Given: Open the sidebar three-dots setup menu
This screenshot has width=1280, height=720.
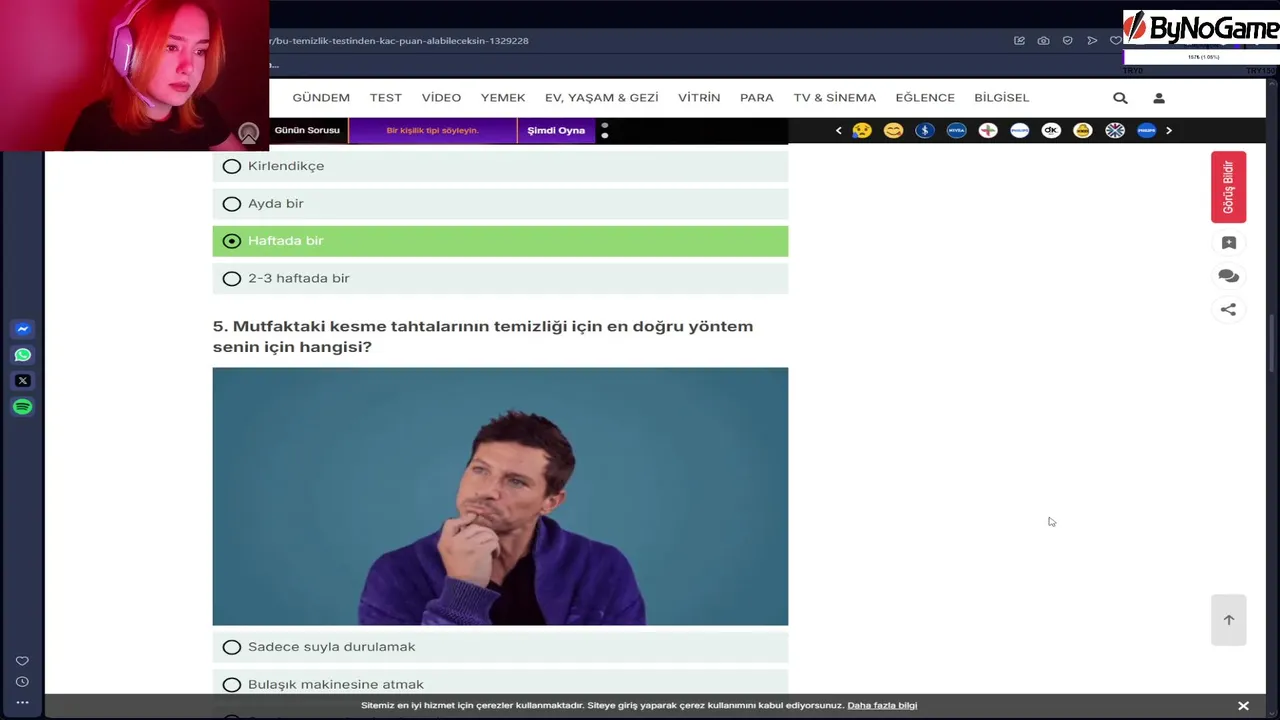Looking at the screenshot, I should click(x=22, y=702).
